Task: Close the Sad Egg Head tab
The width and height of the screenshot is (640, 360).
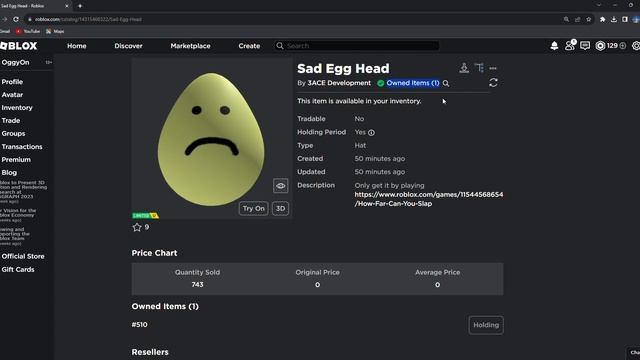Action: tap(67, 6)
